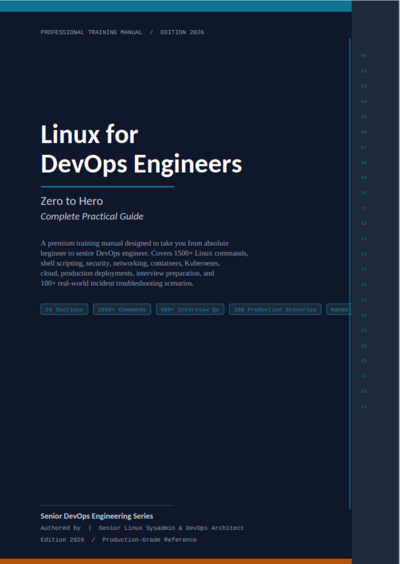Click the section marker "18" in side strip
This screenshot has height=564, width=400.
pyautogui.click(x=364, y=315)
